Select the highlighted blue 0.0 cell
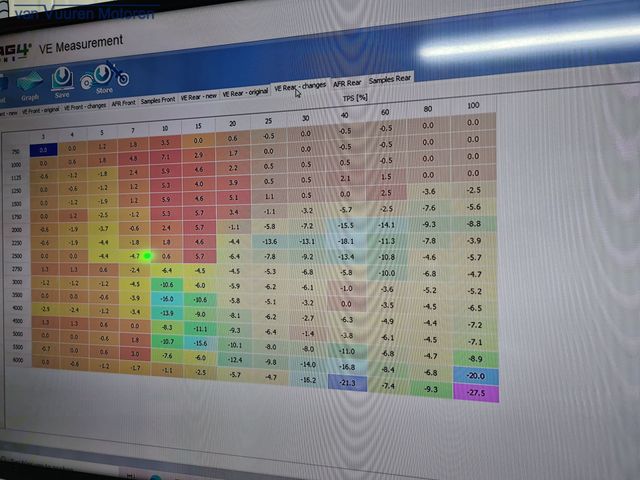This screenshot has height=480, width=640. (43, 150)
